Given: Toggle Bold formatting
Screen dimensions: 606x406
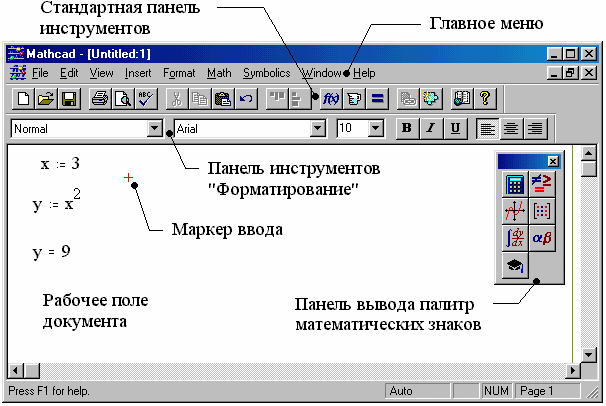Looking at the screenshot, I should coord(407,128).
